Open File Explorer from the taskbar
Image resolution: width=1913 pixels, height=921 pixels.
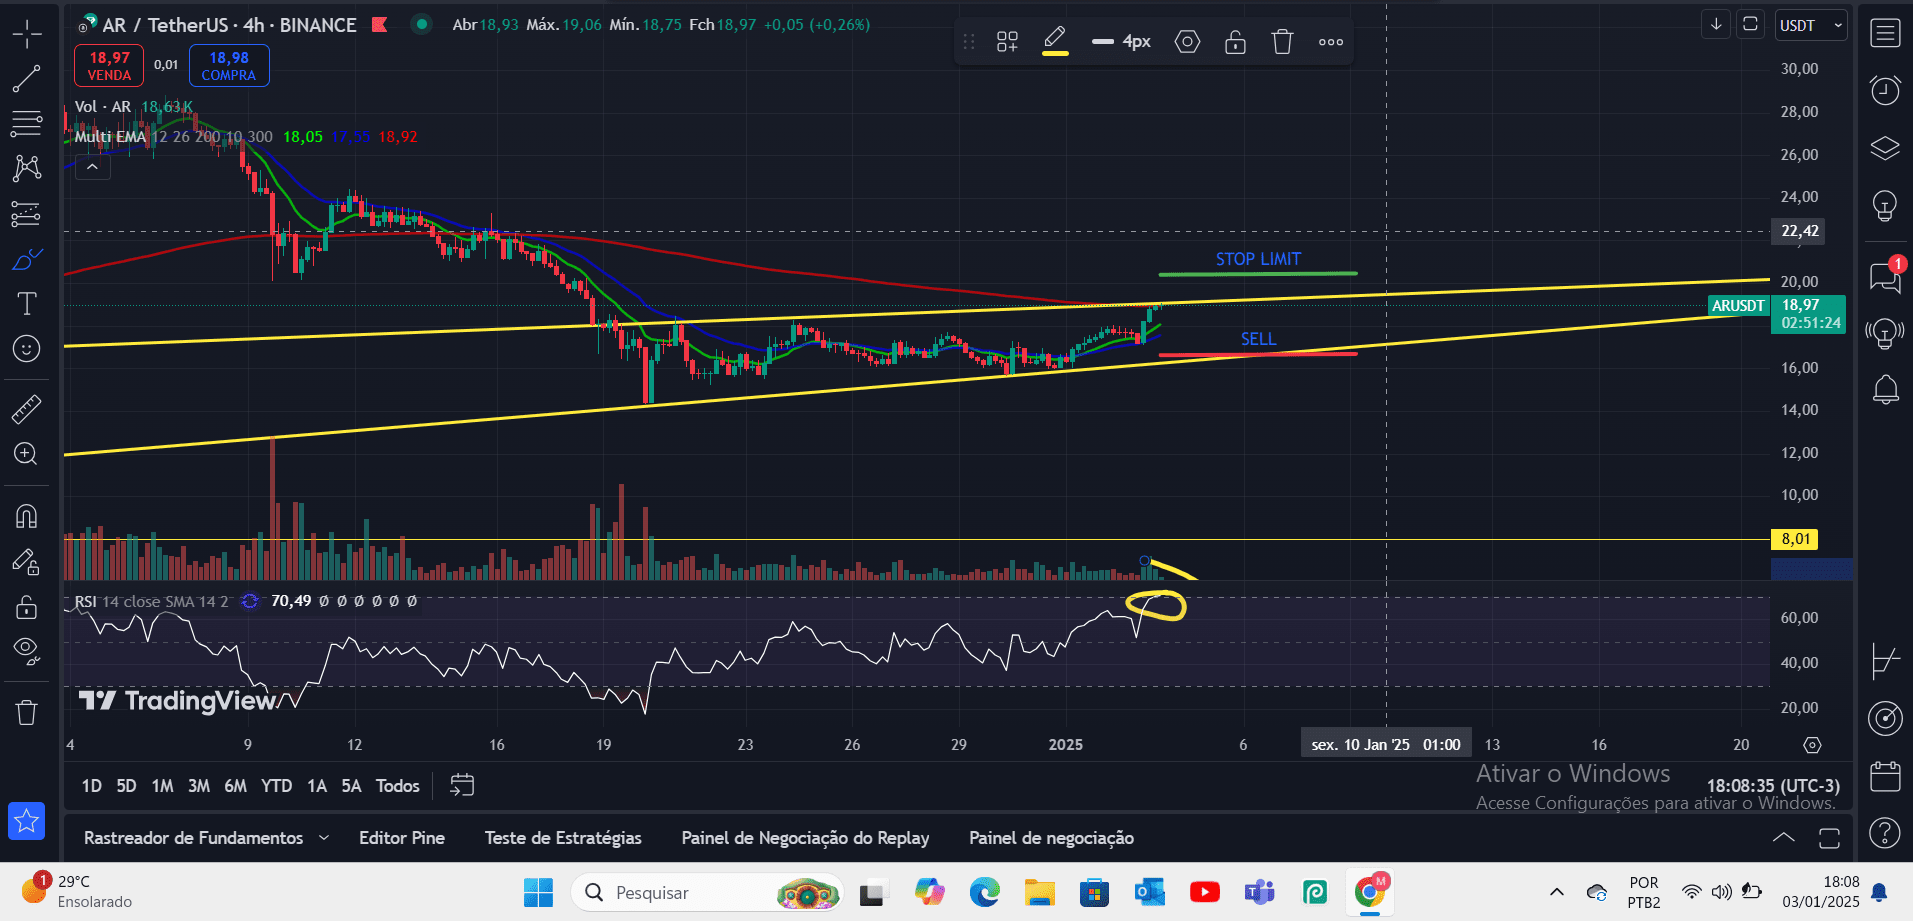coord(1040,892)
